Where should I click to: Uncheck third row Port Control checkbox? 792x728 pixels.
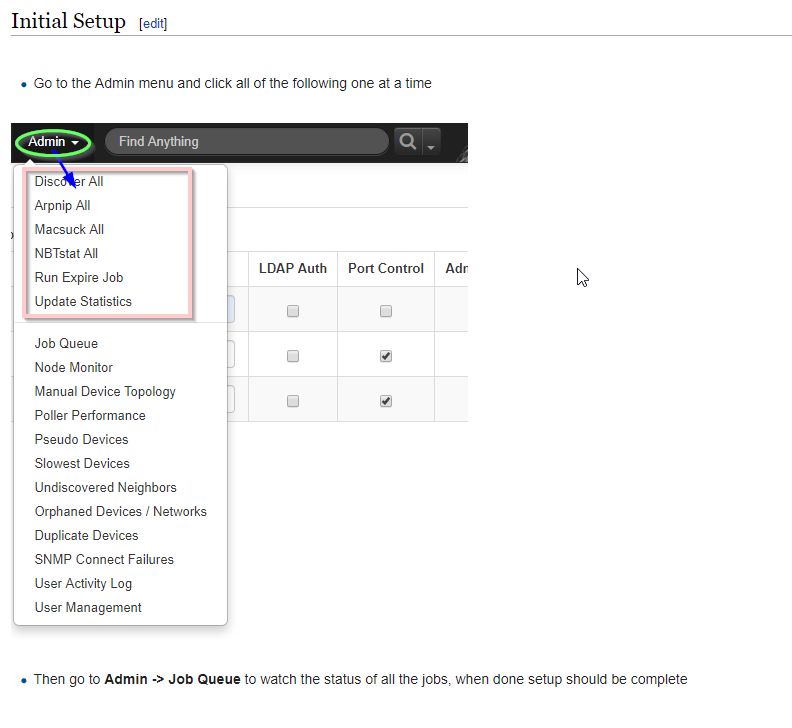point(386,401)
